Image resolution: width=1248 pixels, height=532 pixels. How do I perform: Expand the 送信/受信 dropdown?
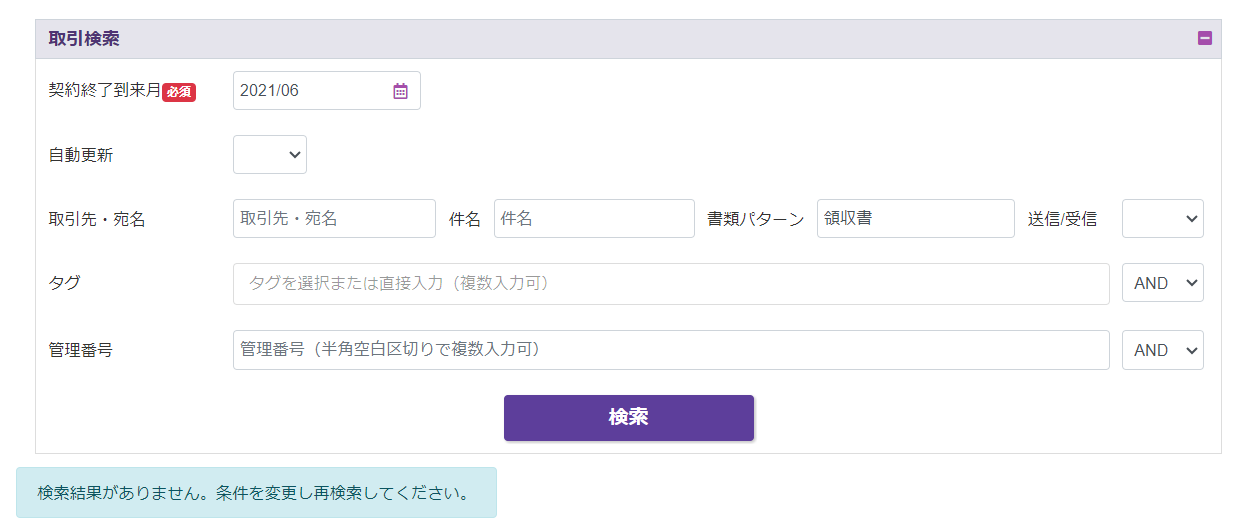pyautogui.click(x=1162, y=219)
